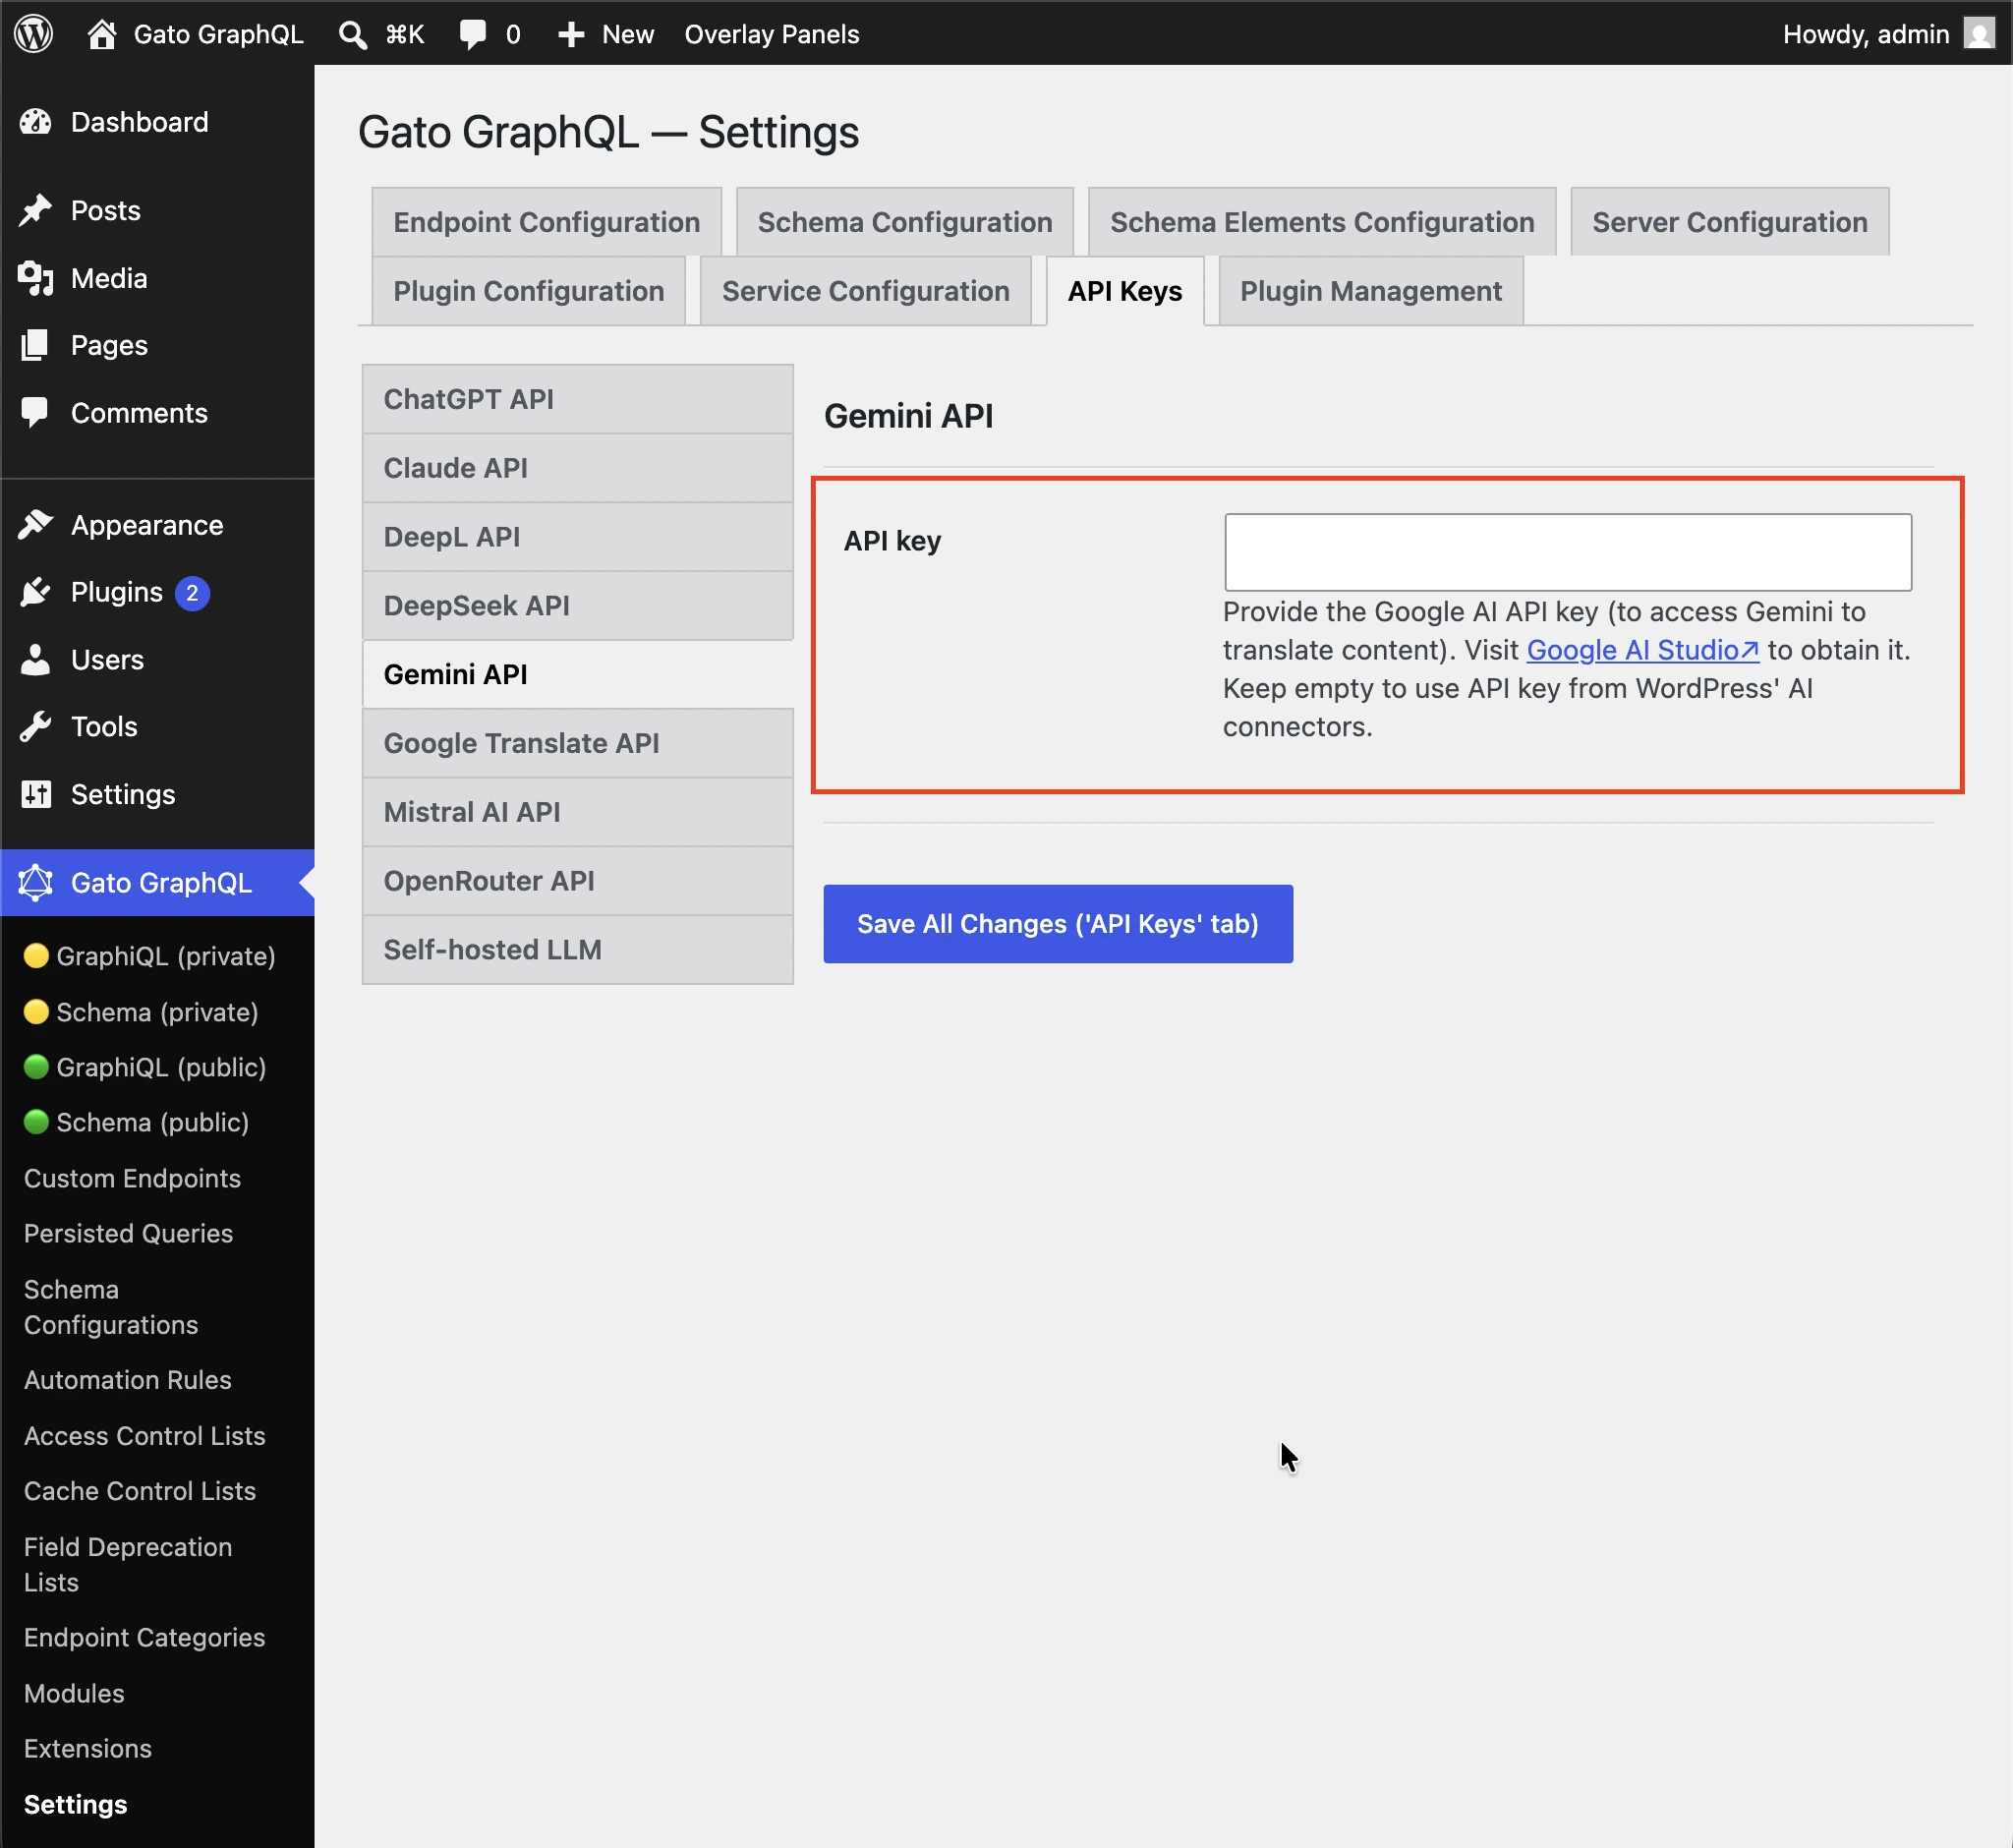This screenshot has height=1848, width=2013.
Task: Select ChatGPT API section
Action: click(x=577, y=399)
